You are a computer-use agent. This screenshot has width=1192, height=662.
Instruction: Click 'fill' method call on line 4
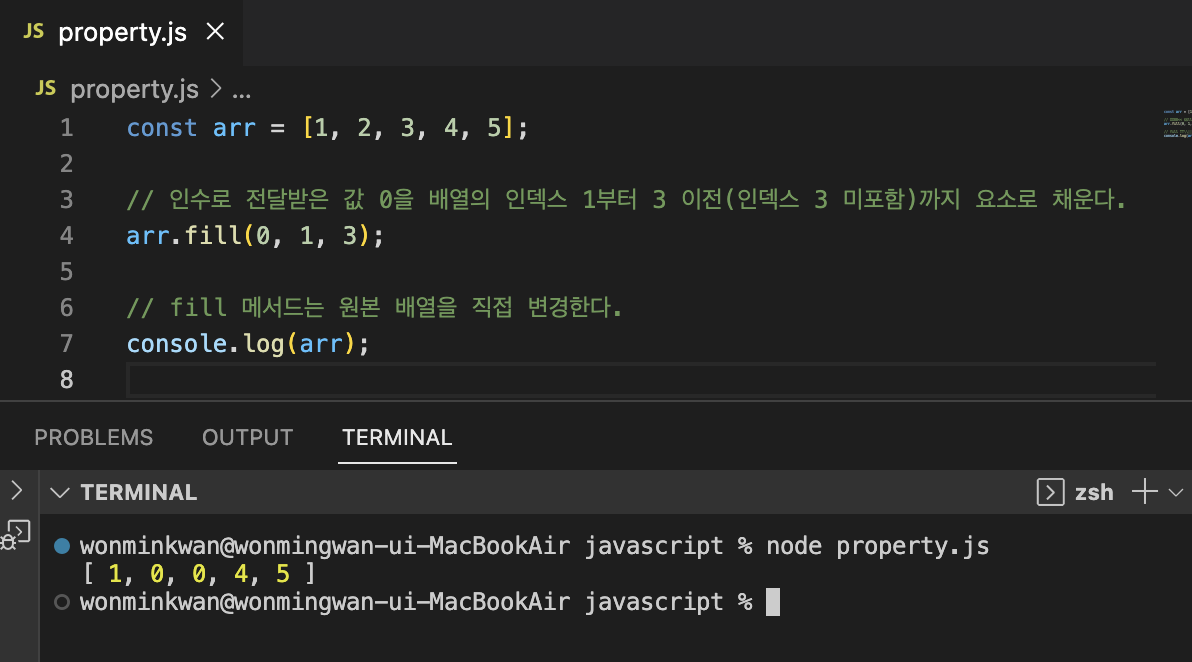coord(213,236)
